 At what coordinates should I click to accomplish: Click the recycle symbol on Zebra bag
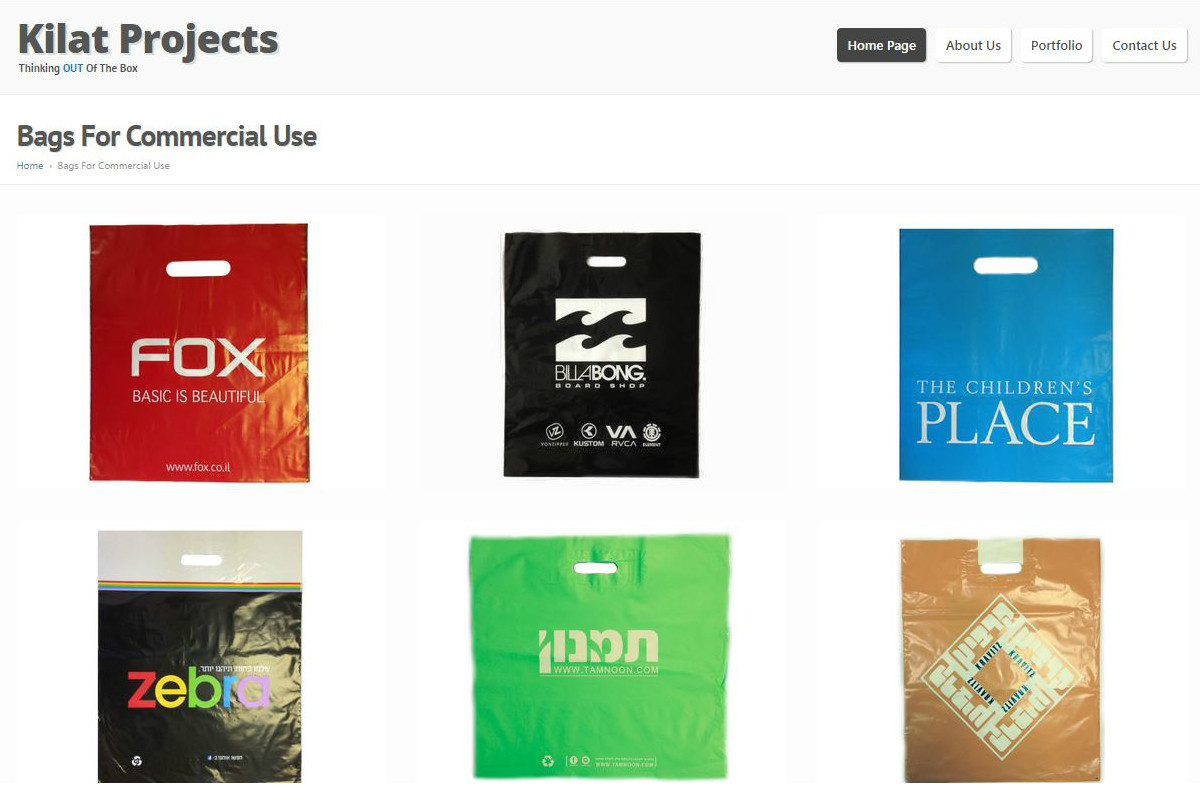[137, 760]
